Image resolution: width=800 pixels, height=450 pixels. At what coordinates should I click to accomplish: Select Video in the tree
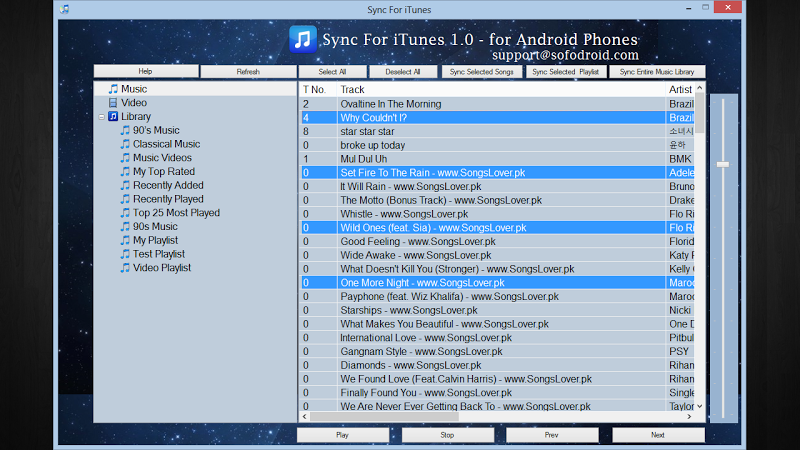(x=134, y=103)
